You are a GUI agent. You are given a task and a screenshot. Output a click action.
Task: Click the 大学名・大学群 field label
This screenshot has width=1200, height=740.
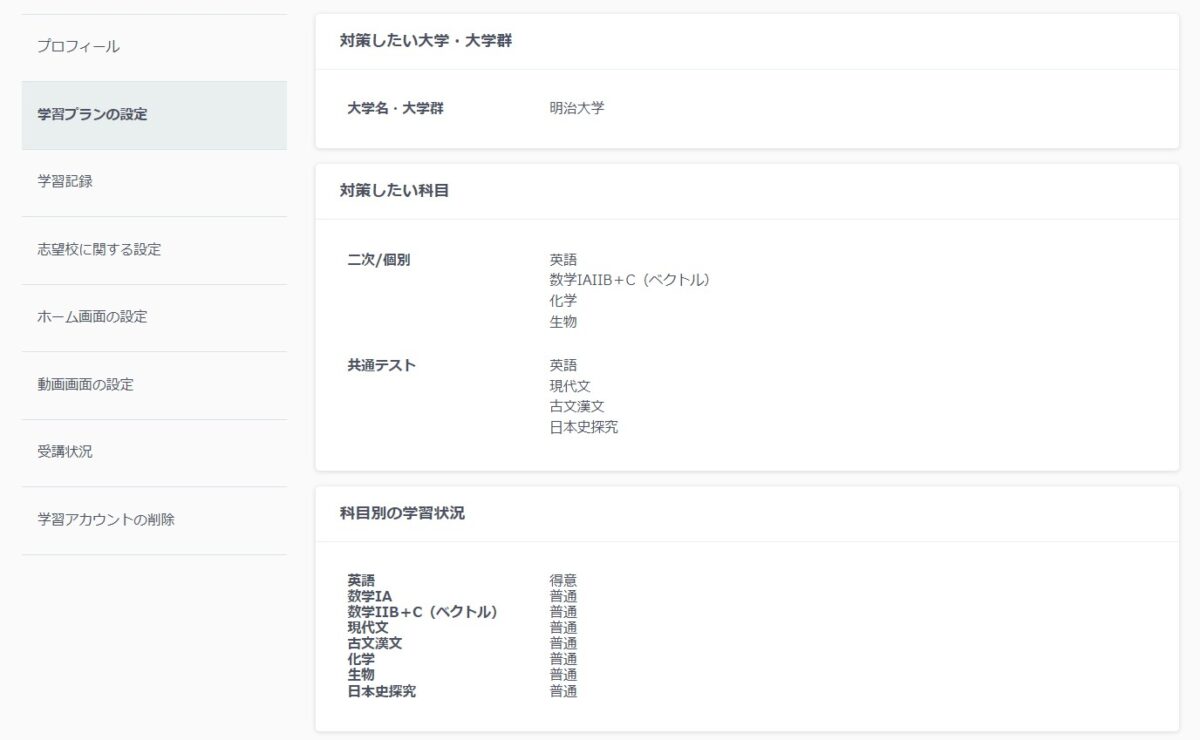pyautogui.click(x=395, y=108)
